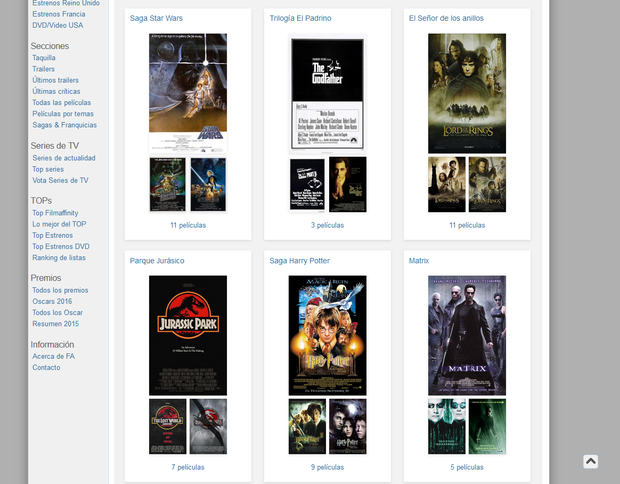This screenshot has width=620, height=484.
Task: Open Películas por temas link
Action: tap(63, 113)
